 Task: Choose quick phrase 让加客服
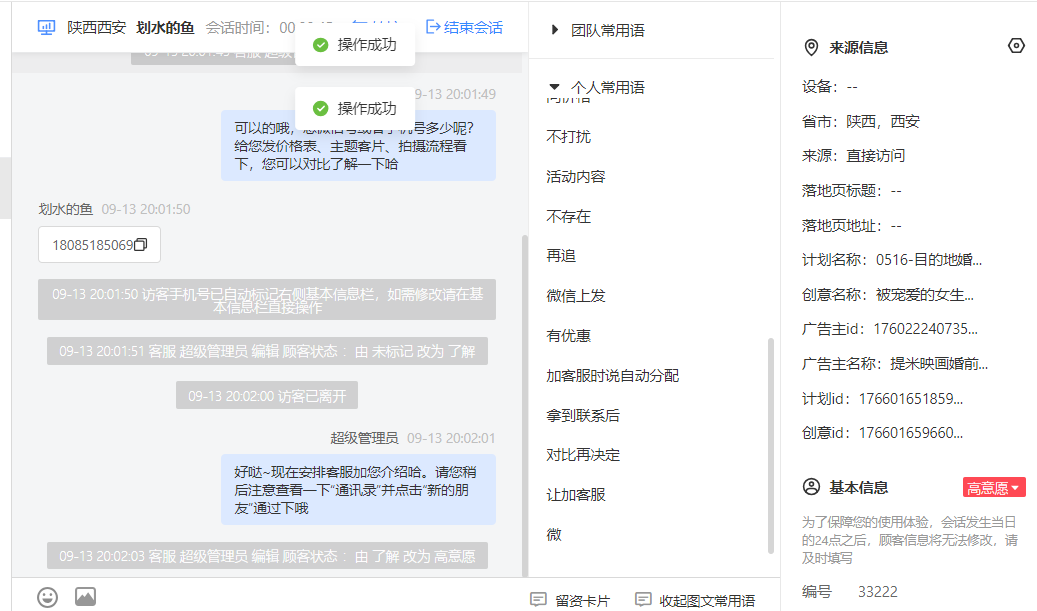[576, 495]
